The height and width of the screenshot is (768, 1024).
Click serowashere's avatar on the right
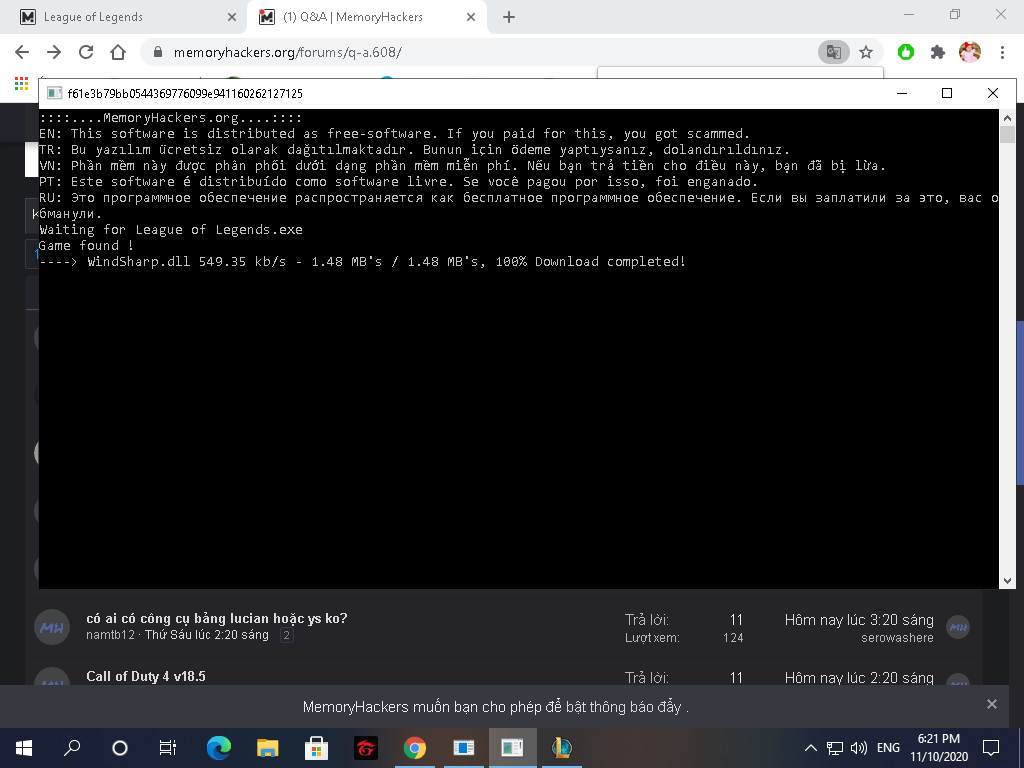click(958, 628)
